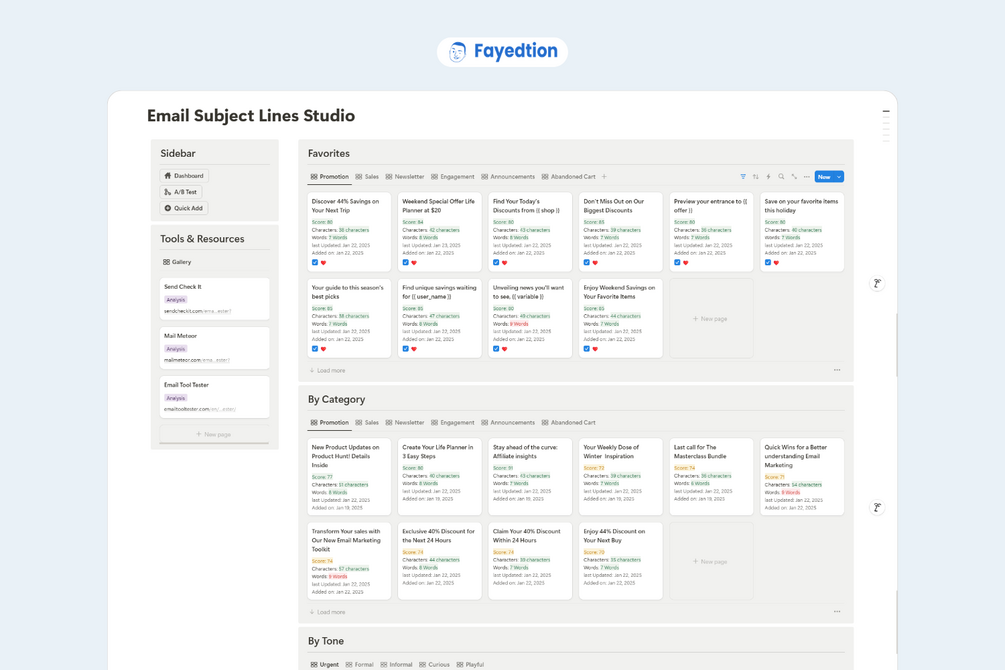
Task: Click the sort arrows icon in Favorites
Action: point(756,177)
